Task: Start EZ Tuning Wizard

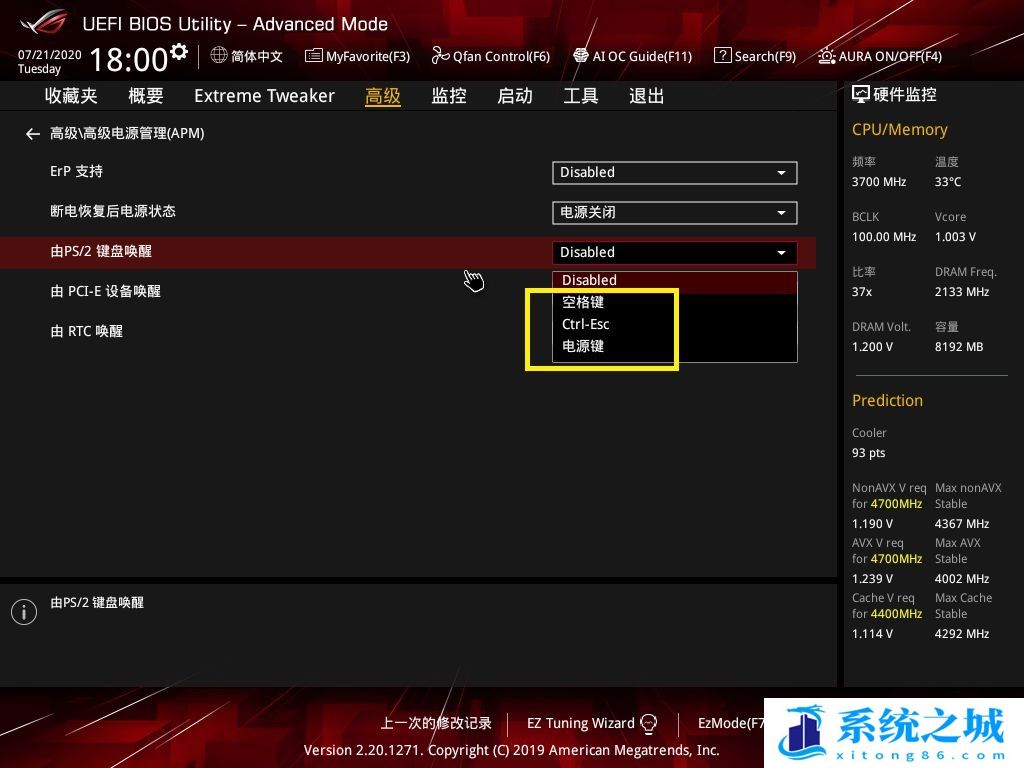Action: click(581, 724)
